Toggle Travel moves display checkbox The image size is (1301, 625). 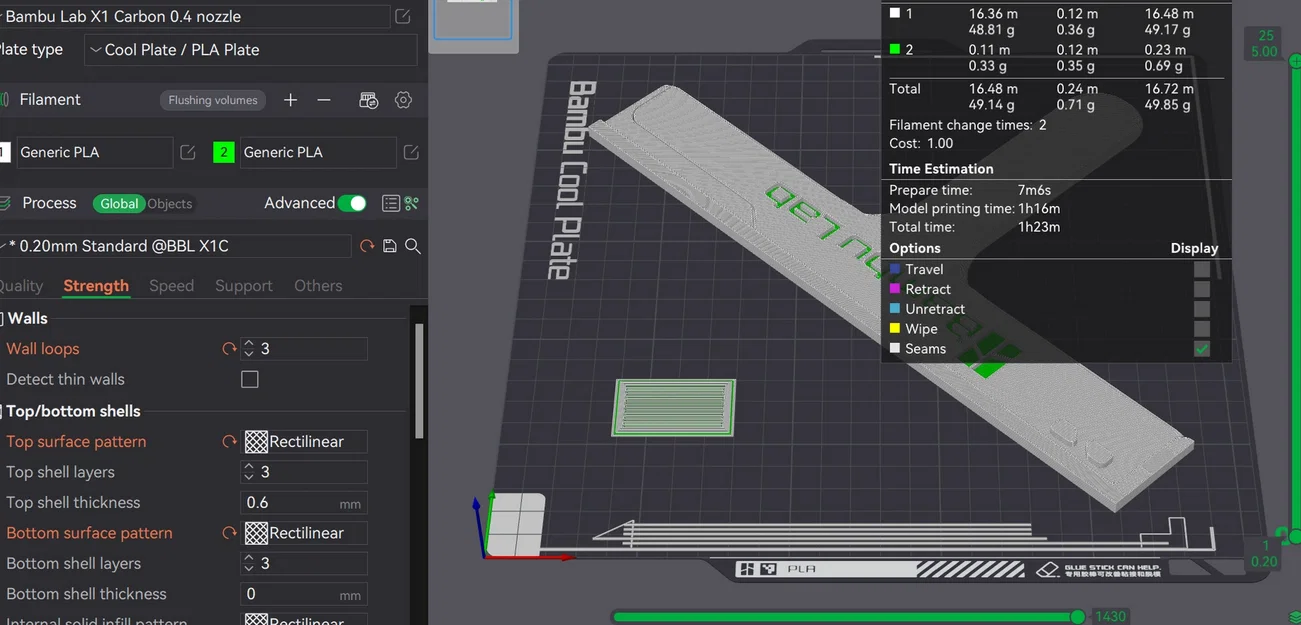(1202, 269)
